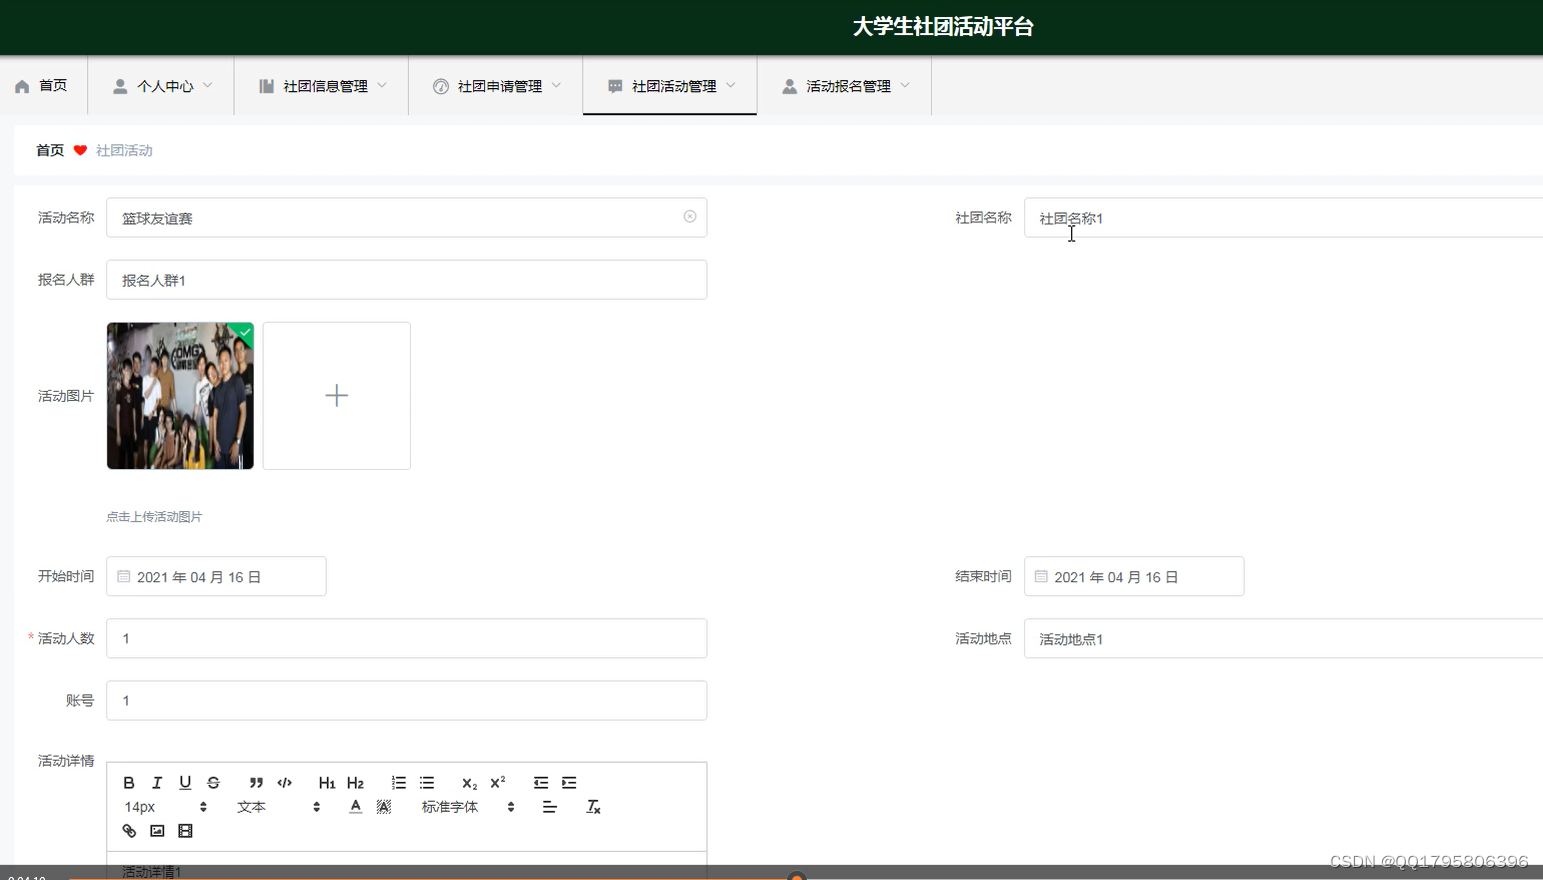1543x880 pixels.
Task: Click the 首页 breadcrumb link
Action: [x=50, y=150]
